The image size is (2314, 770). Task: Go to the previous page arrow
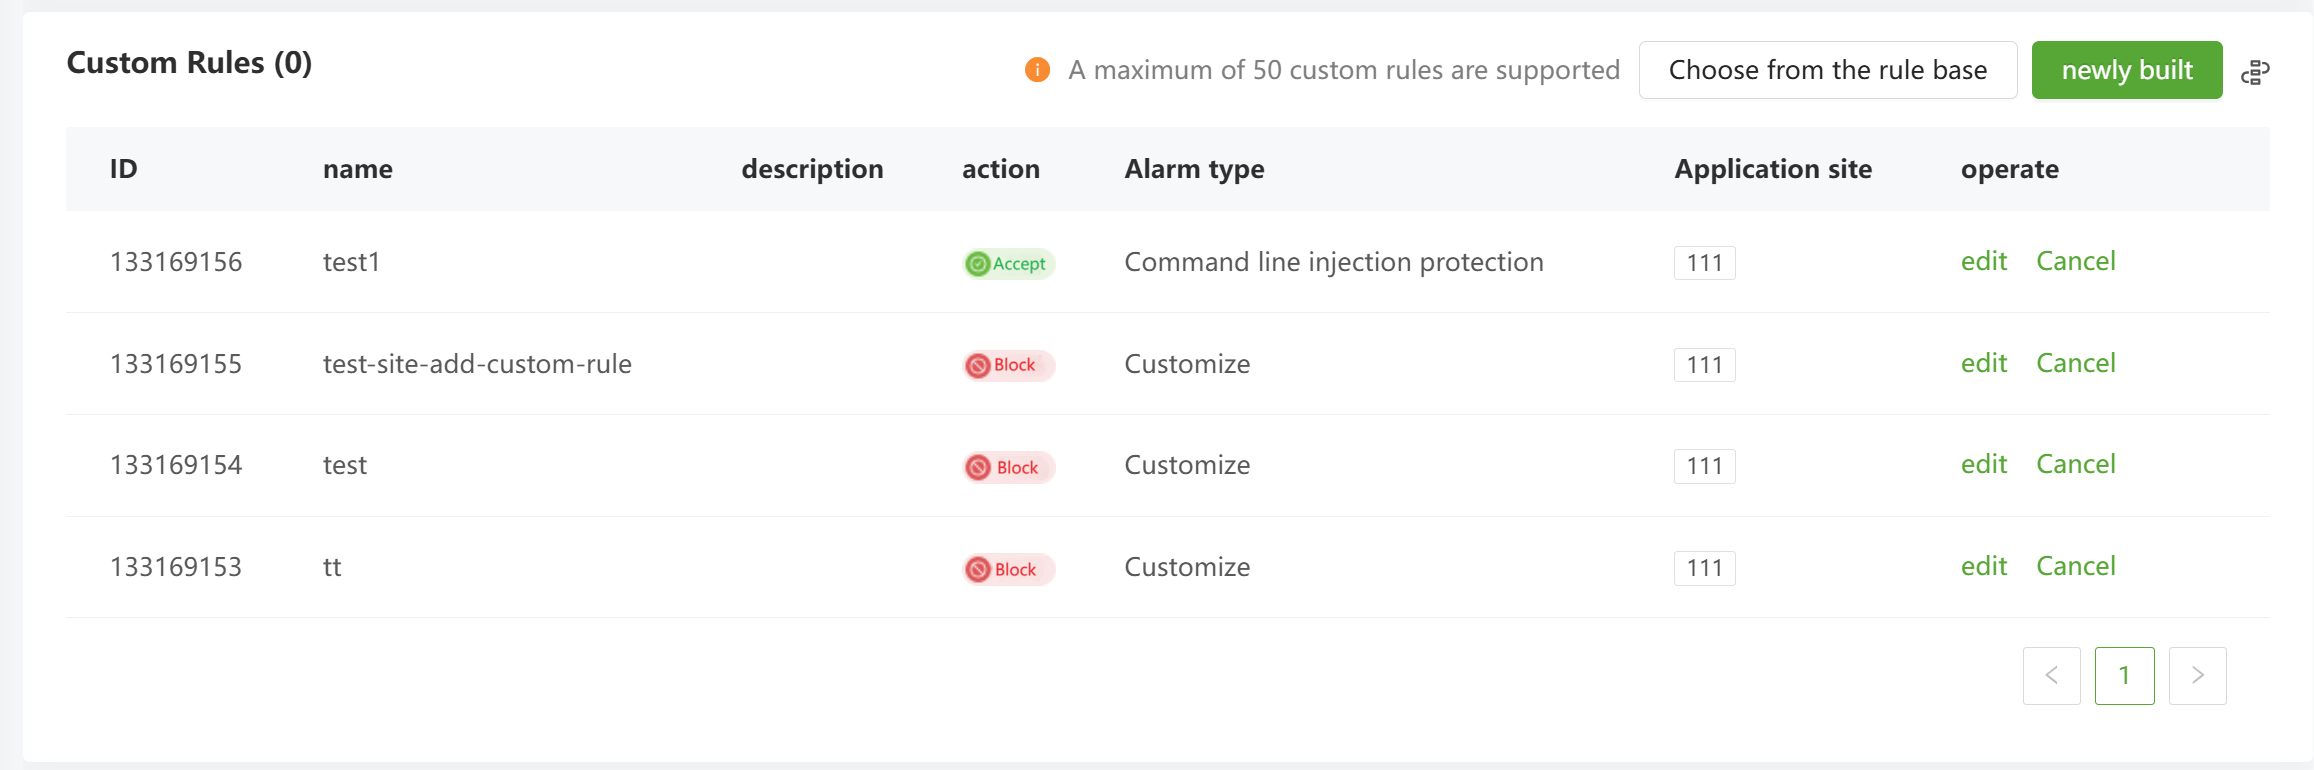[x=2052, y=676]
